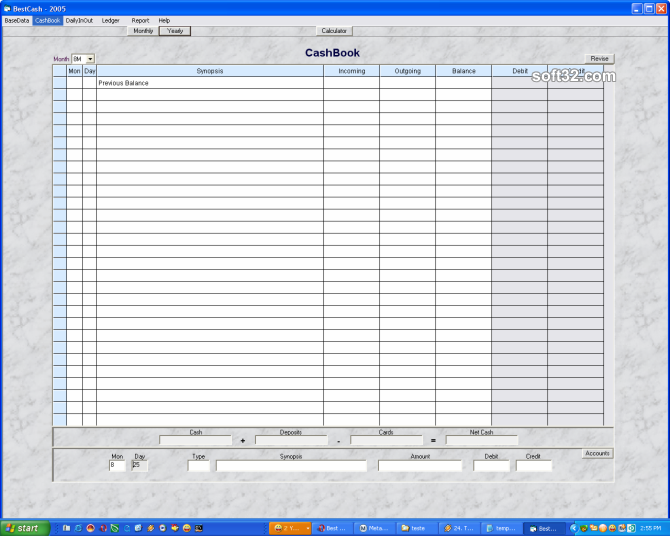Click the yellow smiley quick launch icon

click(187, 528)
